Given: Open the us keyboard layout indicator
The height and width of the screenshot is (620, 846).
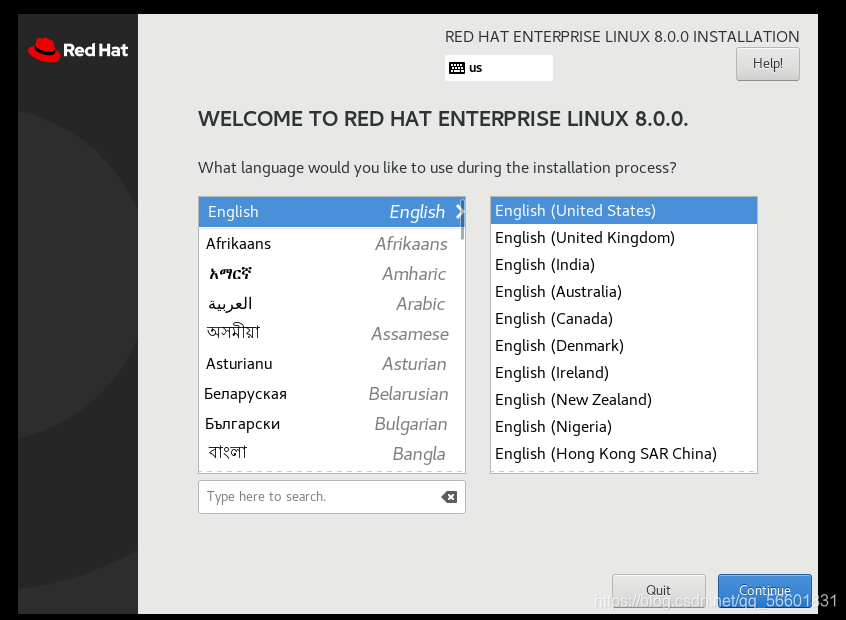Looking at the screenshot, I should [x=499, y=68].
